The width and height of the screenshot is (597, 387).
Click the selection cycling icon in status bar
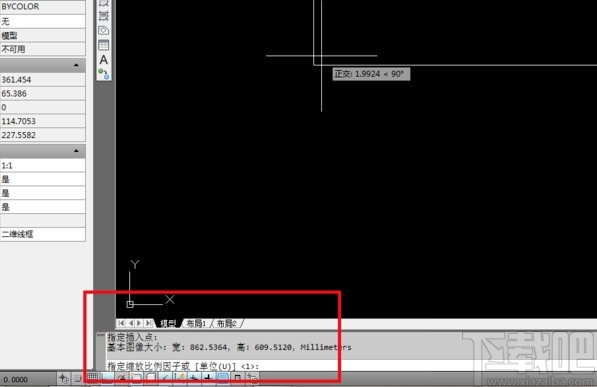coord(252,378)
